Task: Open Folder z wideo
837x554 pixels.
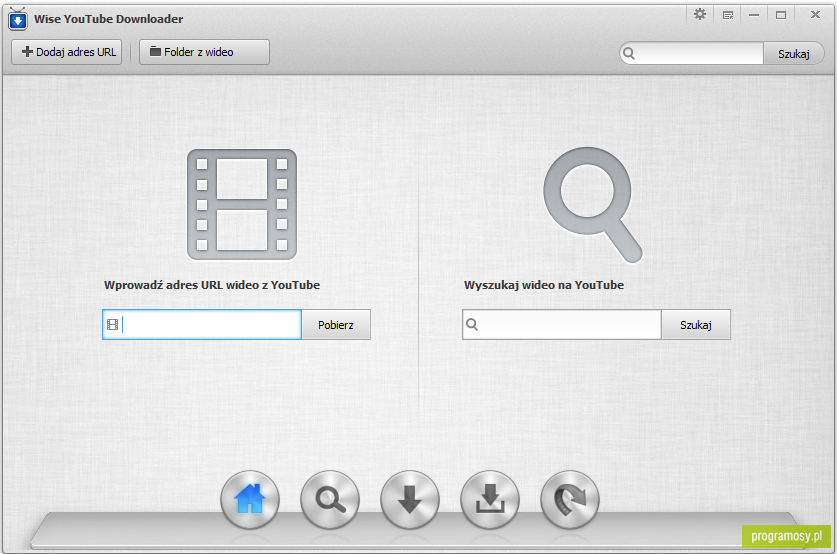Action: (204, 52)
